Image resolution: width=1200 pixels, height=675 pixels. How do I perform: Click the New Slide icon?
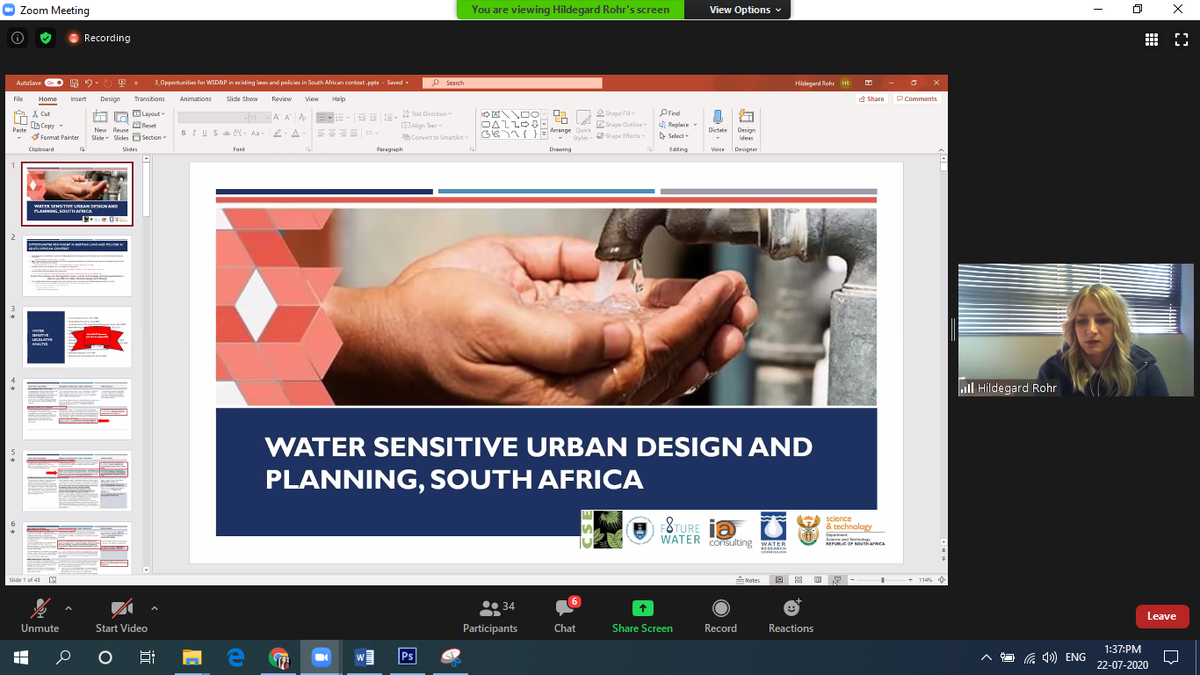pyautogui.click(x=100, y=117)
